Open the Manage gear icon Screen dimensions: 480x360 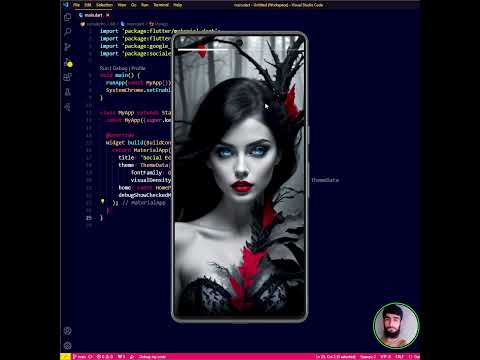(67, 346)
